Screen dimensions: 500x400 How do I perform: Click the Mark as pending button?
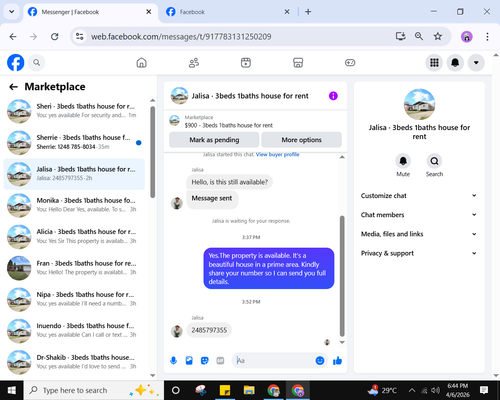coord(214,140)
